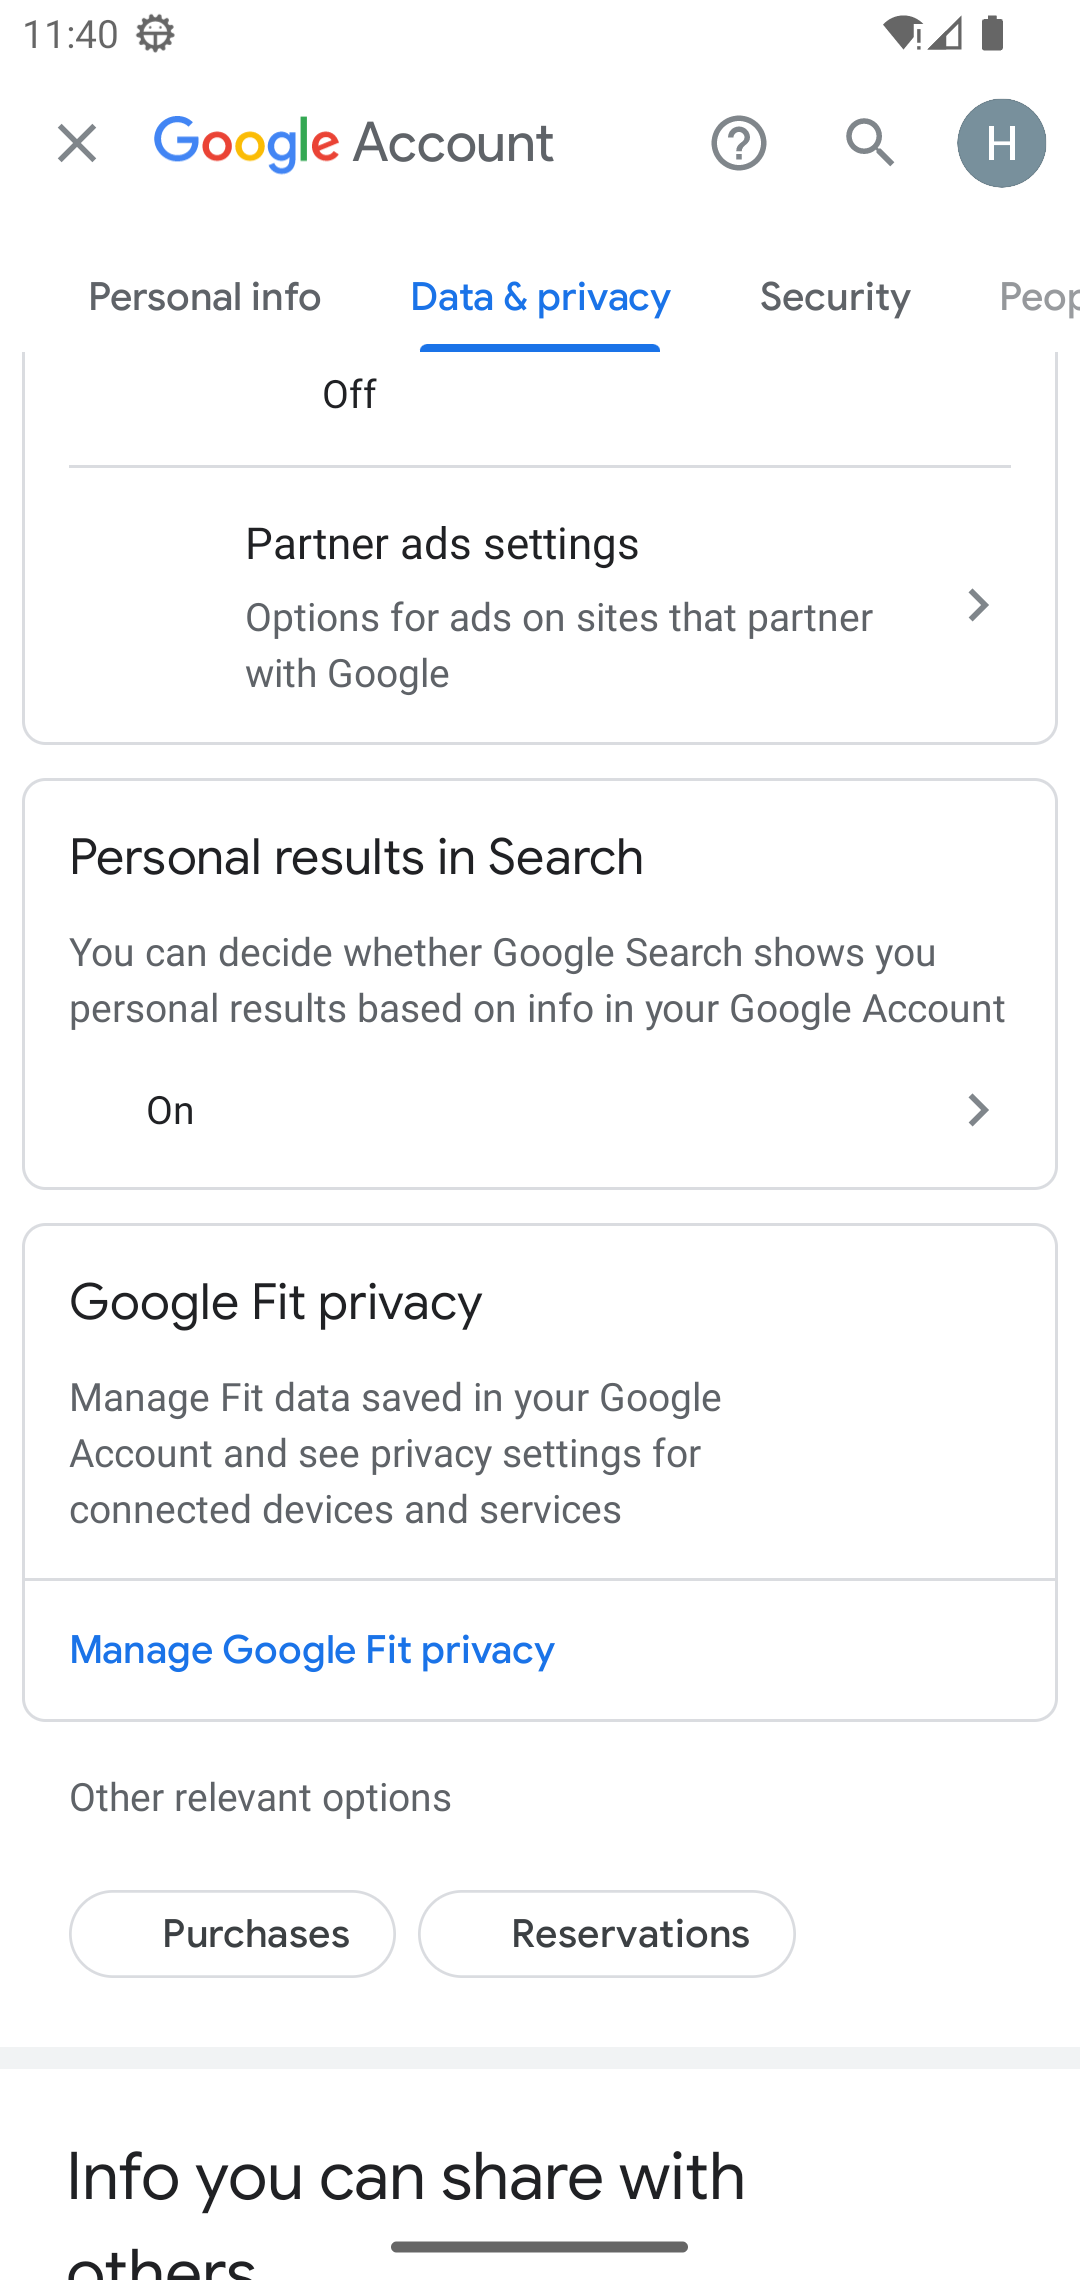
Task: Open Manage Google Fit privacy link
Action: [x=312, y=1650]
